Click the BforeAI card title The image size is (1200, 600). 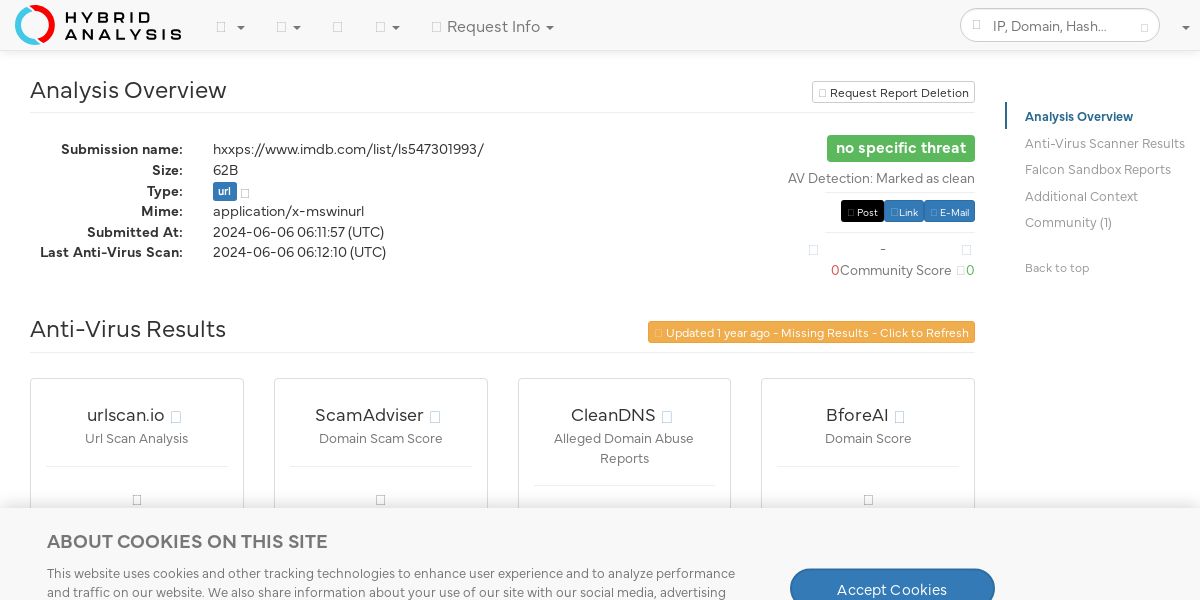point(857,415)
